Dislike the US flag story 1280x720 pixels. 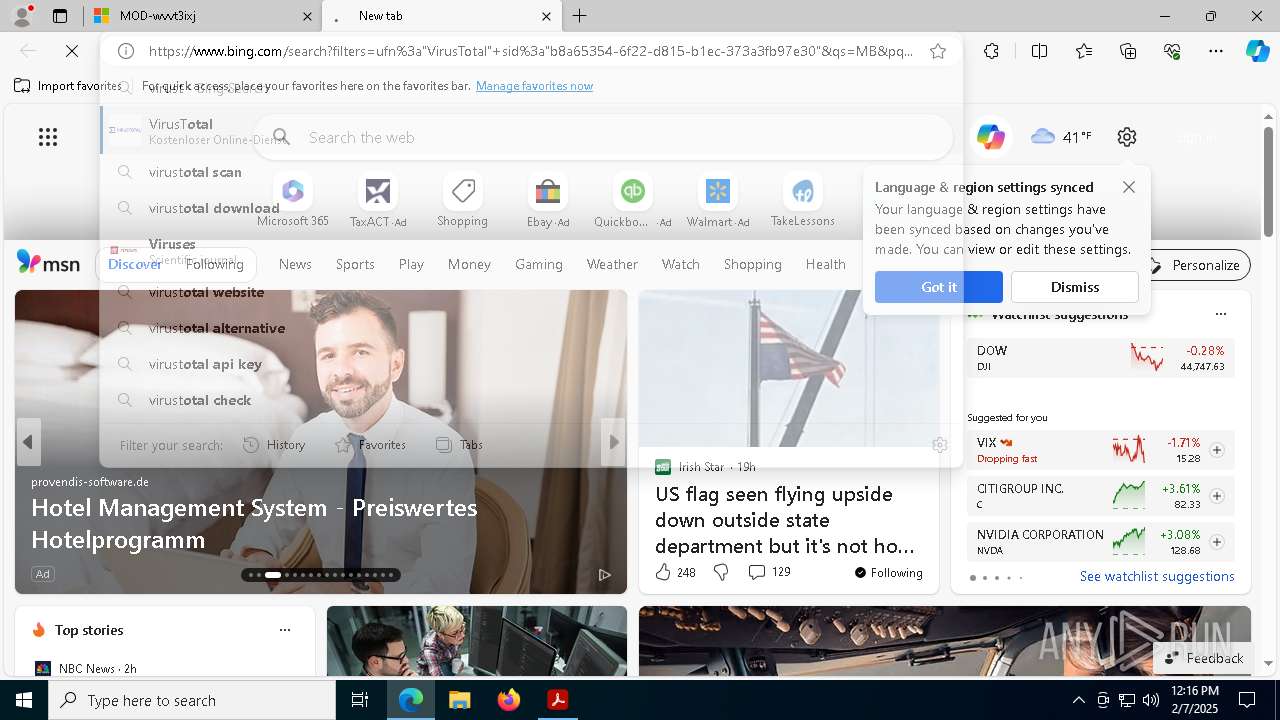pos(721,572)
